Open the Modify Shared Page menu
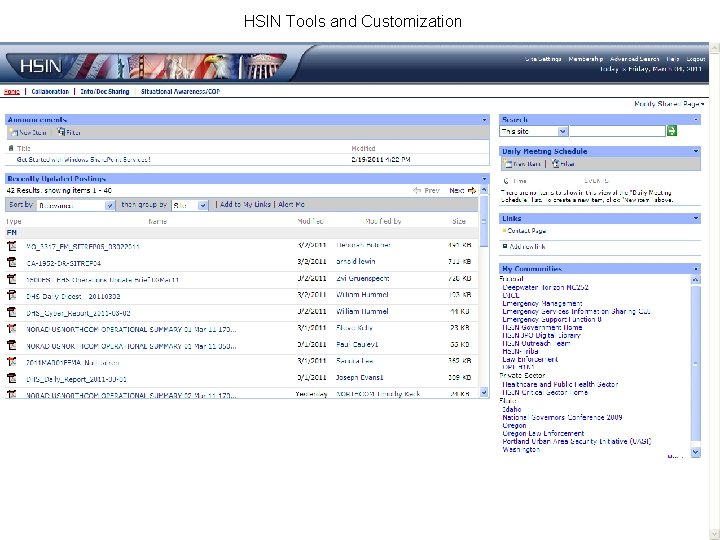The image size is (720, 540). [x=669, y=104]
